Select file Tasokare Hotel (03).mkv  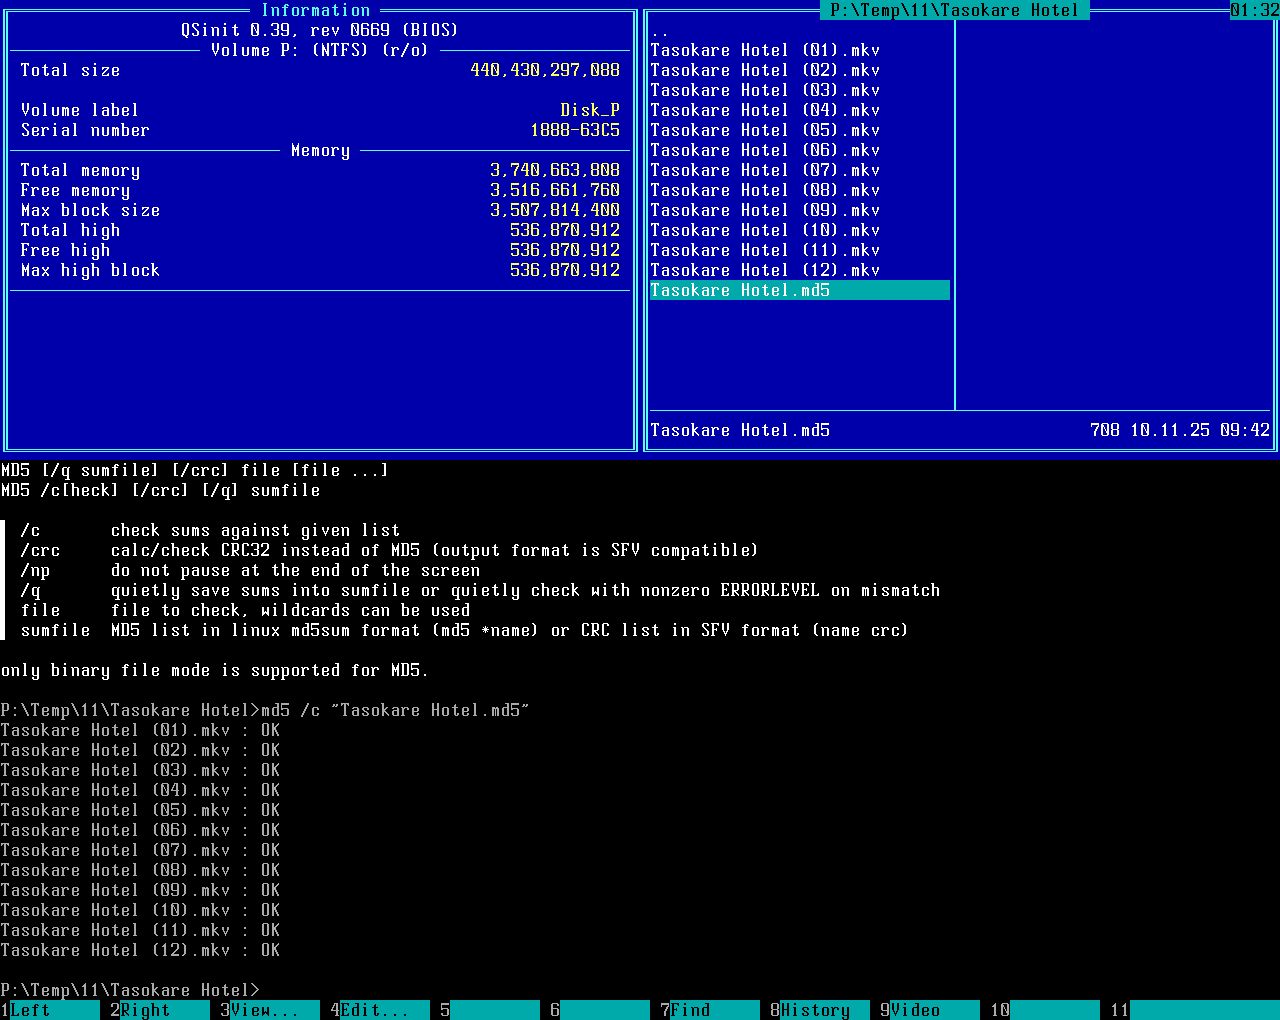click(x=765, y=90)
